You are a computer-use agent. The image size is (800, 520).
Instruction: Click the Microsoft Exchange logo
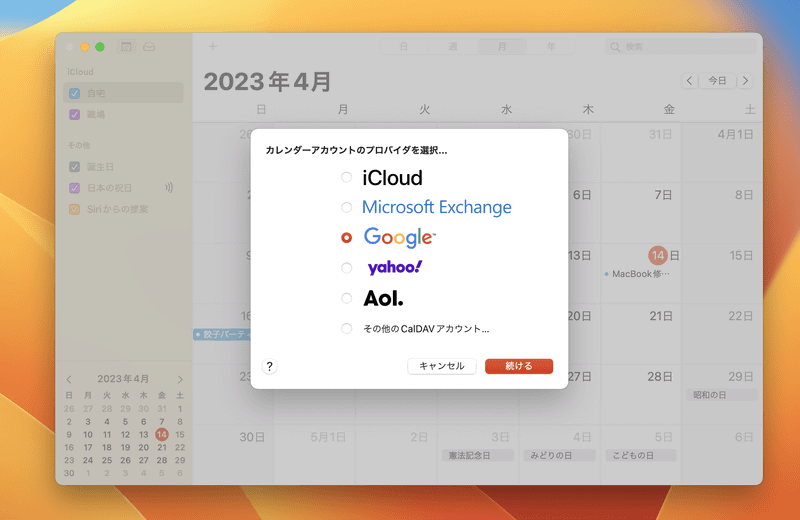[437, 207]
